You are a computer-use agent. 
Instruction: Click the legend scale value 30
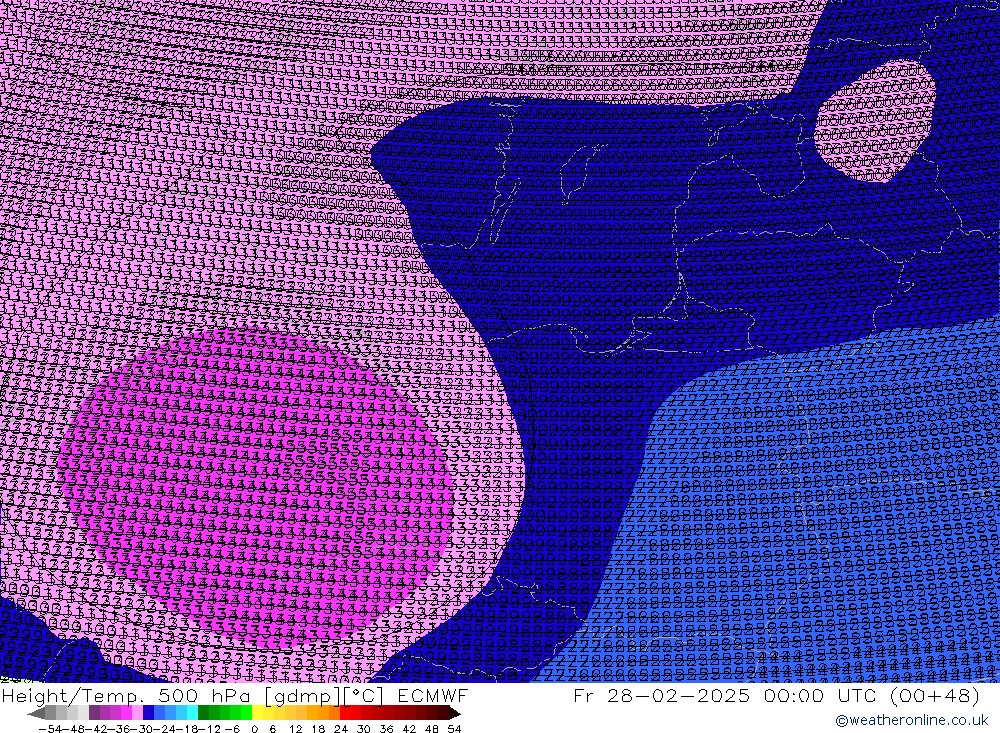(364, 729)
